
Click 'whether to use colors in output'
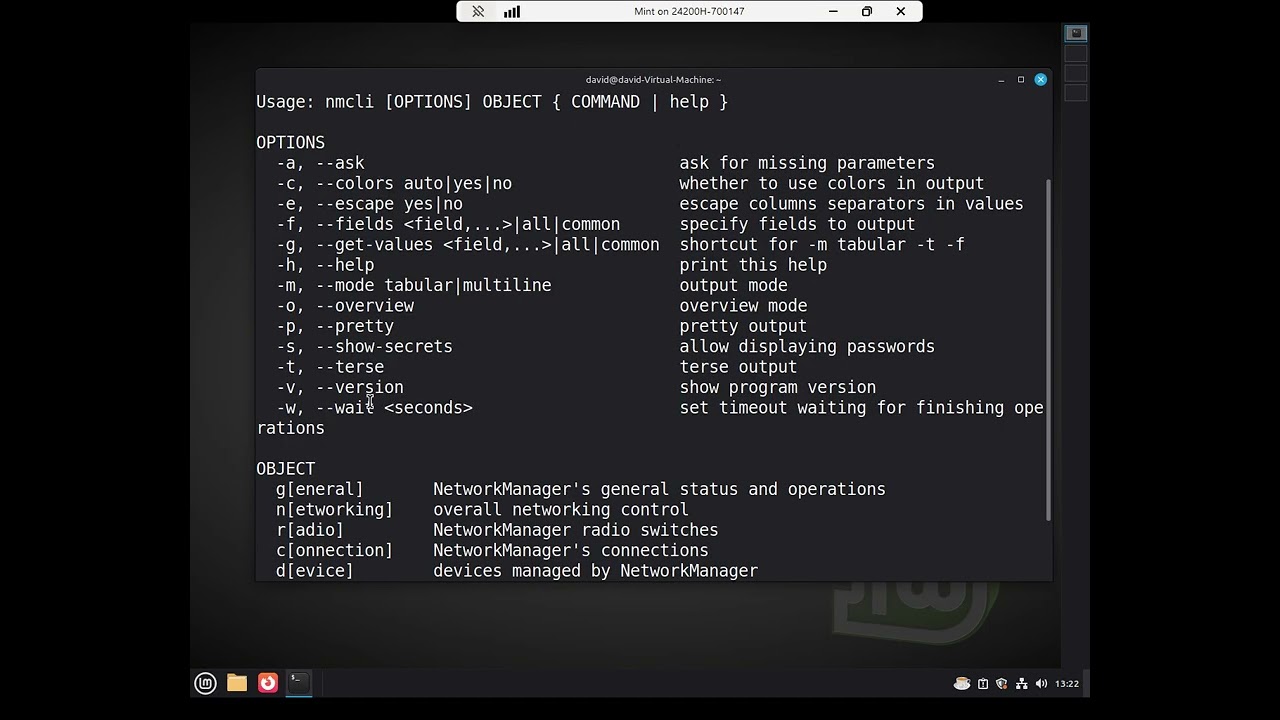point(832,184)
